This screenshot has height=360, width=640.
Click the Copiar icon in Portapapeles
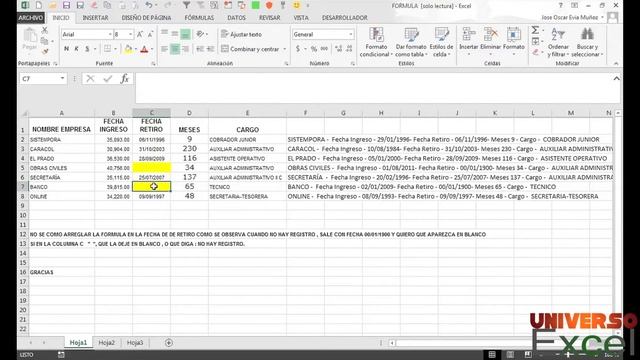(x=45, y=41)
